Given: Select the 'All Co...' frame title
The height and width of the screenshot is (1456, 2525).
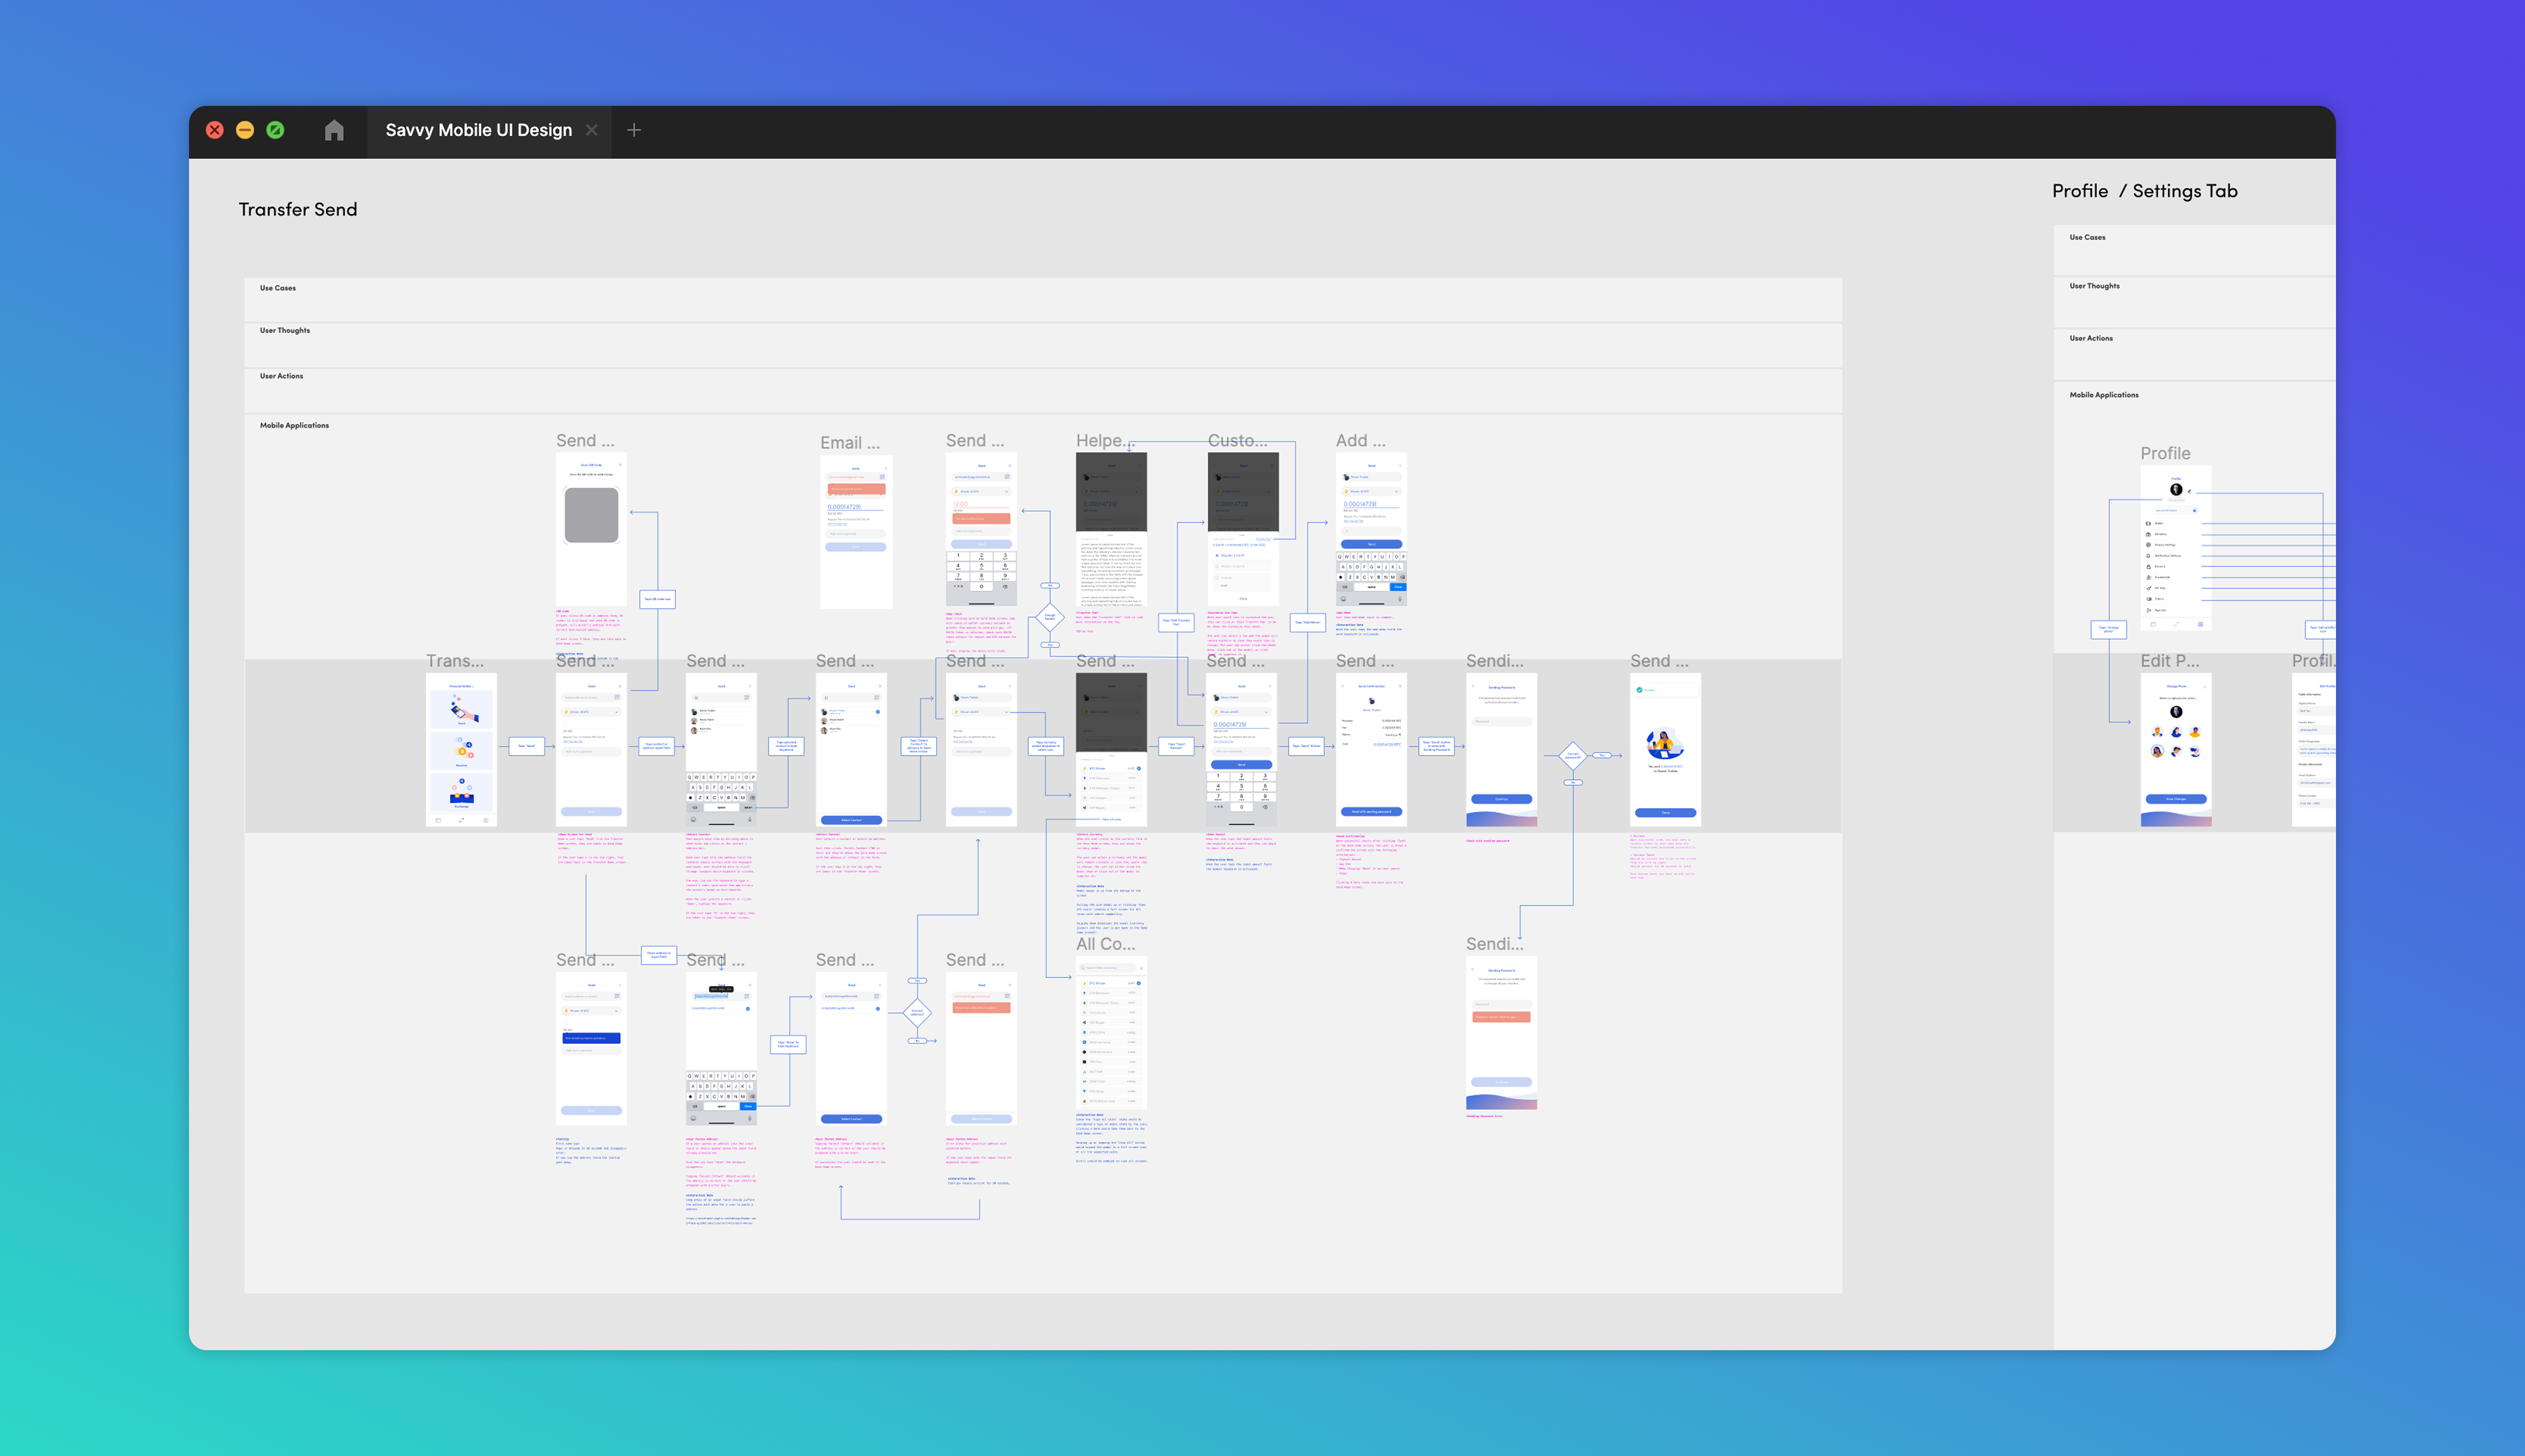Looking at the screenshot, I should click(1105, 944).
